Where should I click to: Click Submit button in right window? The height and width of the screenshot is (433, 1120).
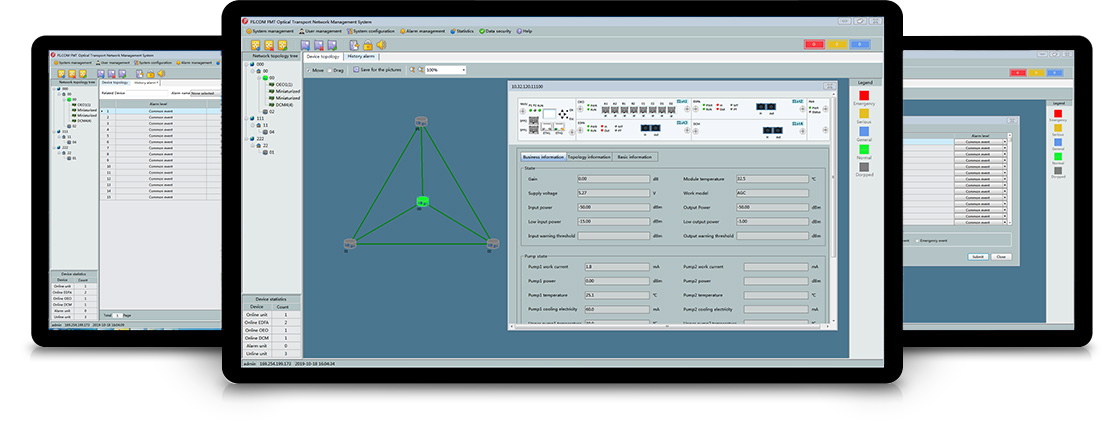(978, 257)
